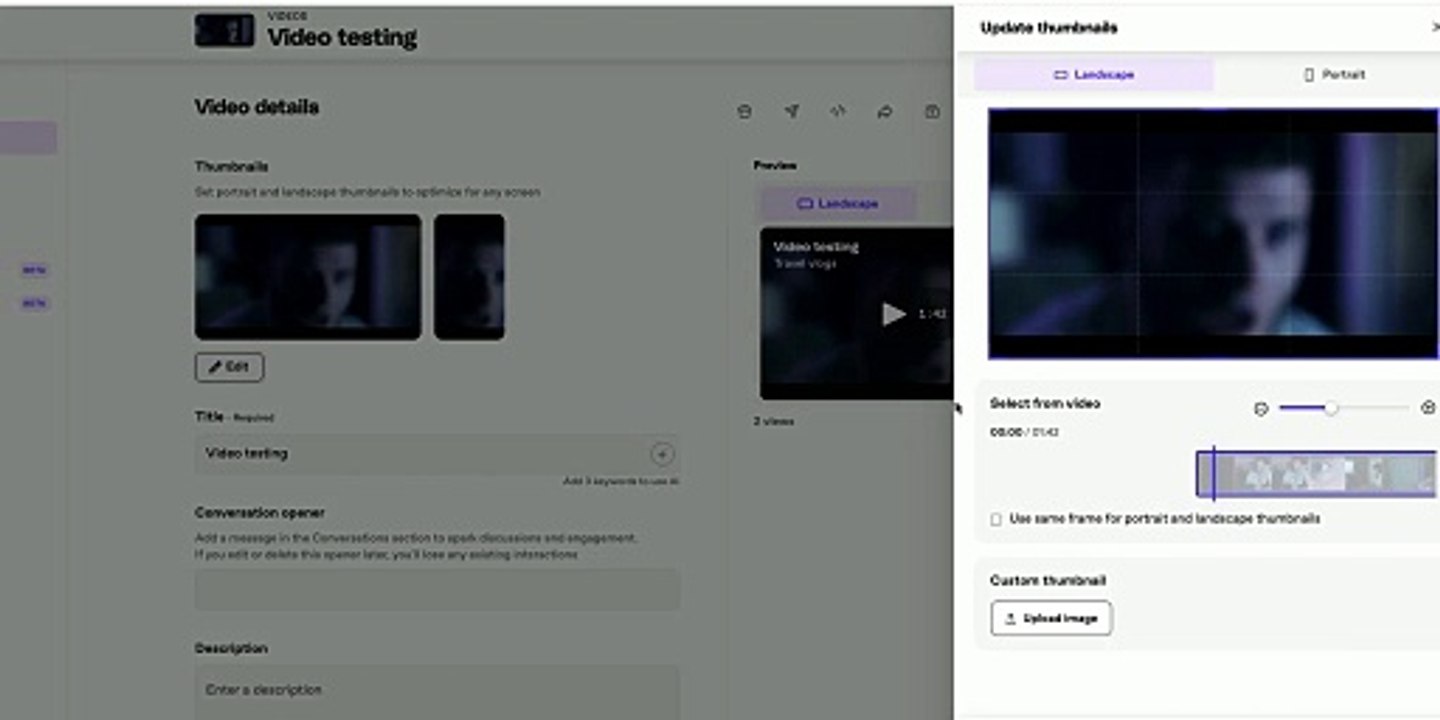Click the 'Custom thumbnail' heading
The height and width of the screenshot is (720, 1440).
coord(1047,580)
